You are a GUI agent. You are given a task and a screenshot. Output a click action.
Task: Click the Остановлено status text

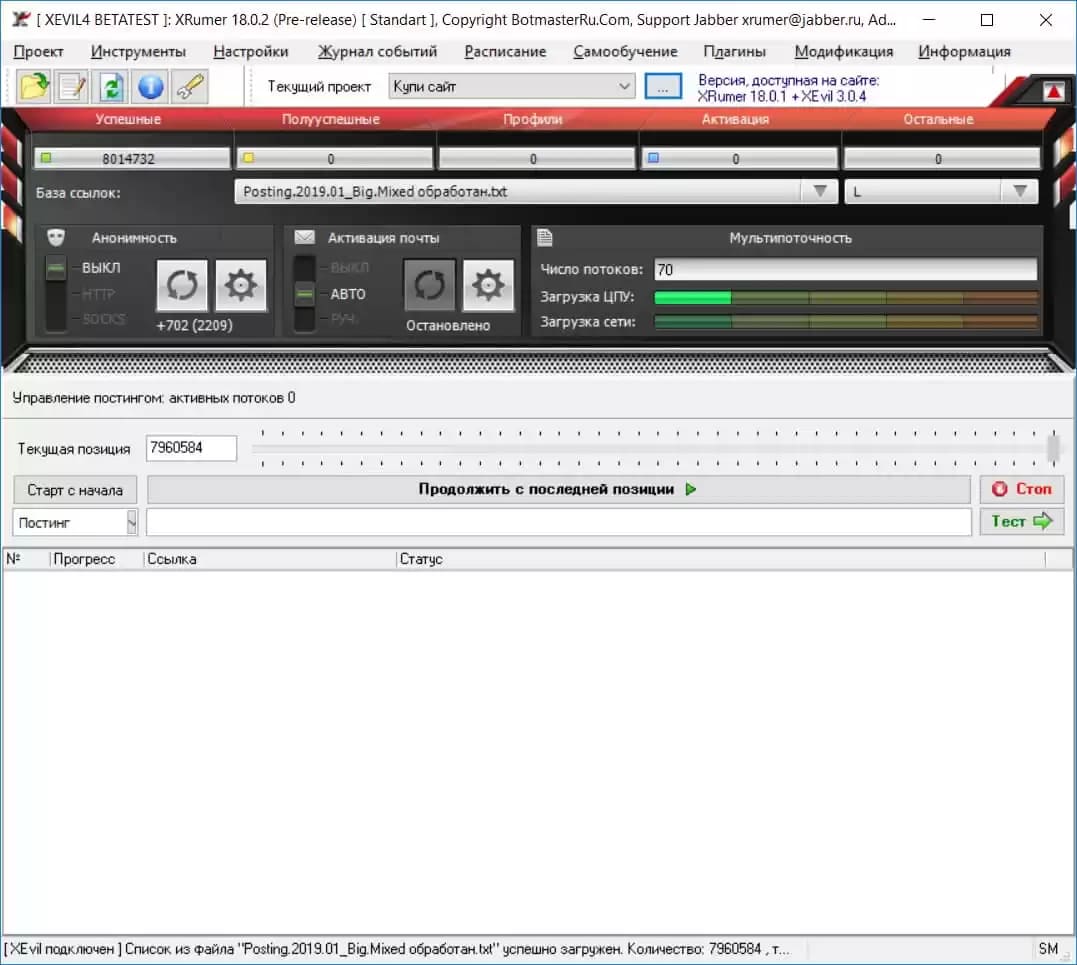click(x=448, y=326)
